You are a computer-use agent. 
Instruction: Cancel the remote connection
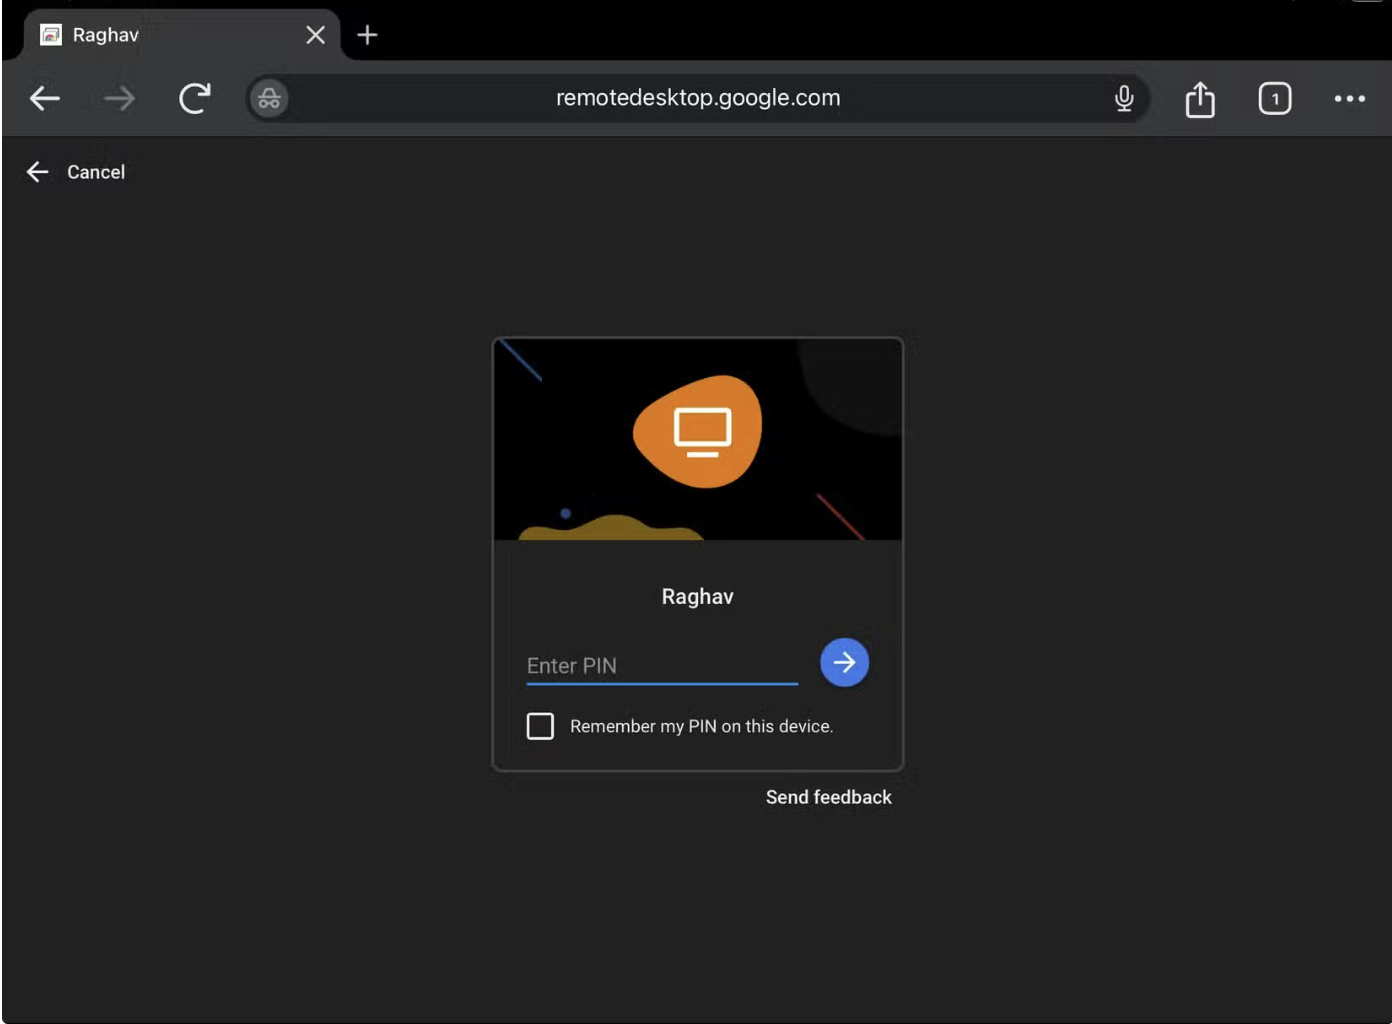[76, 172]
